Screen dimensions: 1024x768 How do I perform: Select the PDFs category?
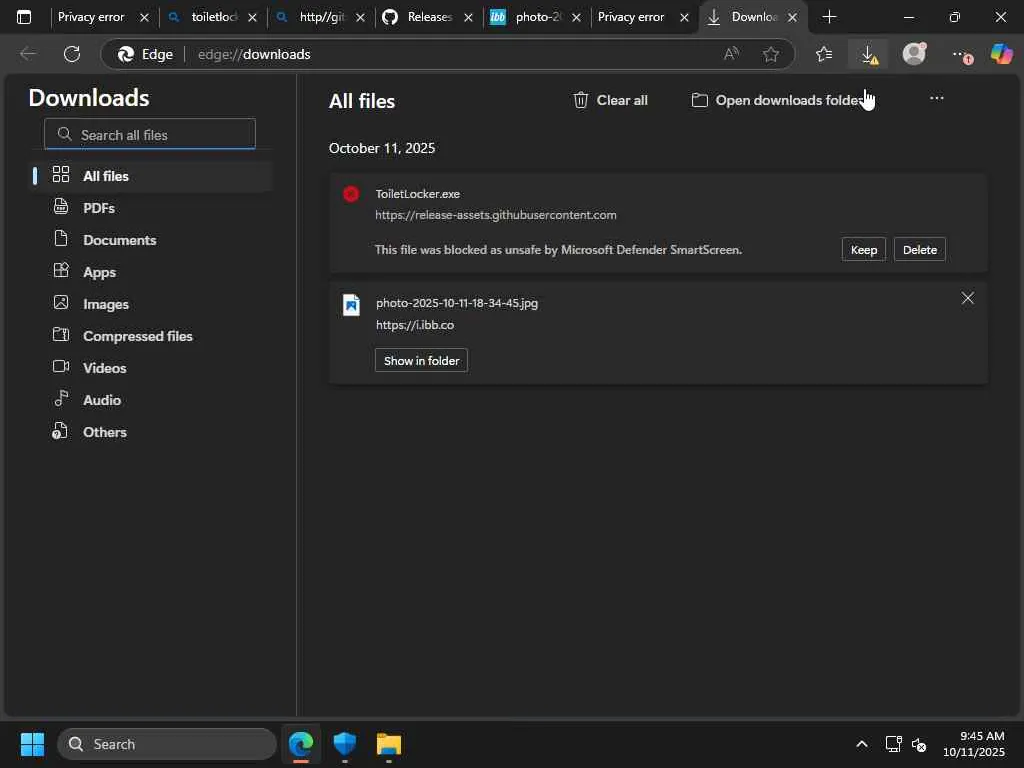(152, 208)
